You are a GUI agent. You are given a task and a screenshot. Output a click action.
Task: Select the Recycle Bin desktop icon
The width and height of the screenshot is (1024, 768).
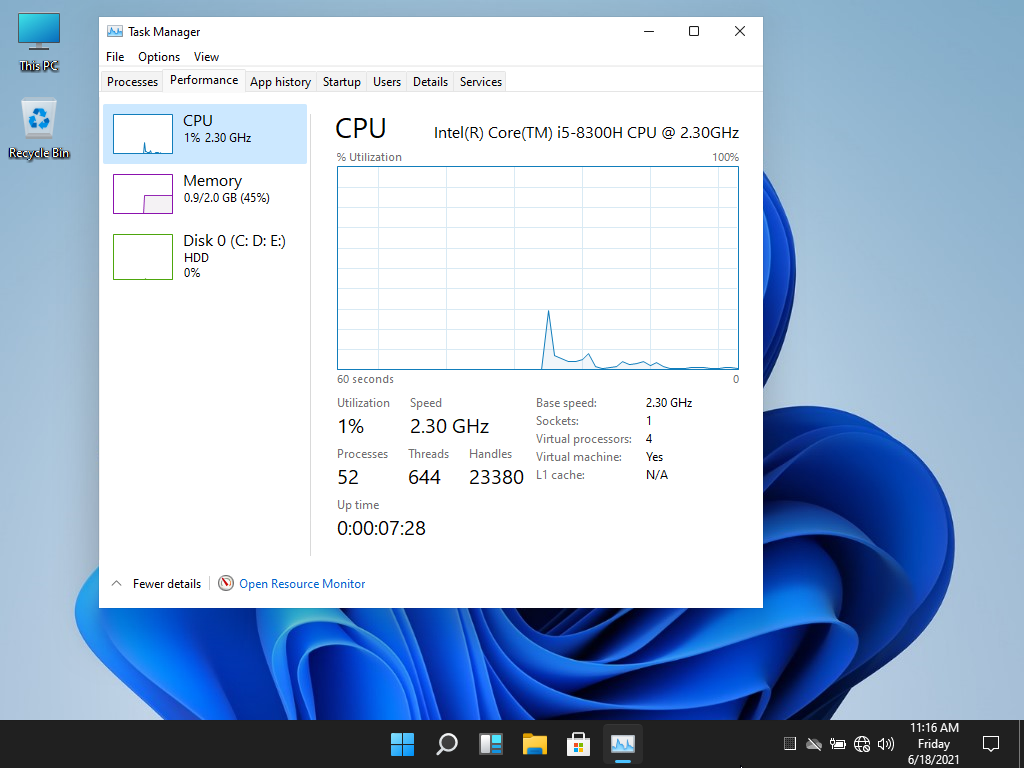coord(39,129)
